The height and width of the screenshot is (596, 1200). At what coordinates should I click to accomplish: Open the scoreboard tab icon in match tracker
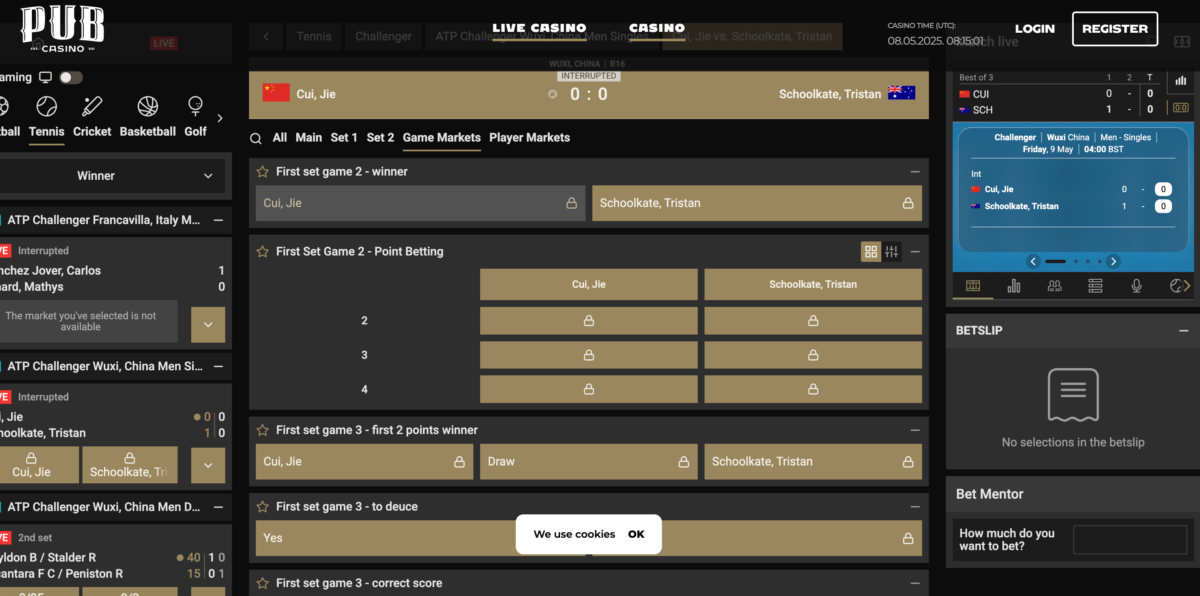point(973,286)
